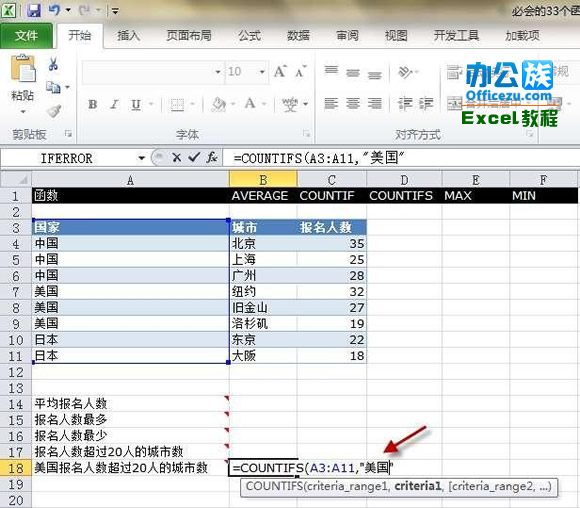
Task: Click the Cut scissors icon
Action: 53,64
